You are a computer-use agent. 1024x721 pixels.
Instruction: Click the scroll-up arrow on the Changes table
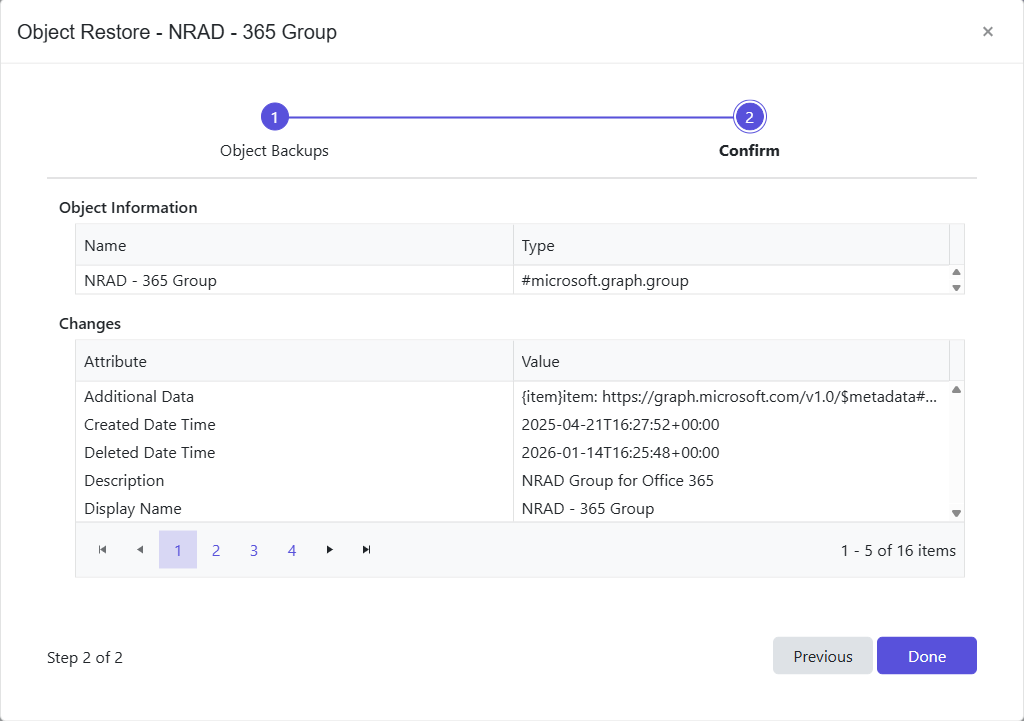click(x=955, y=389)
